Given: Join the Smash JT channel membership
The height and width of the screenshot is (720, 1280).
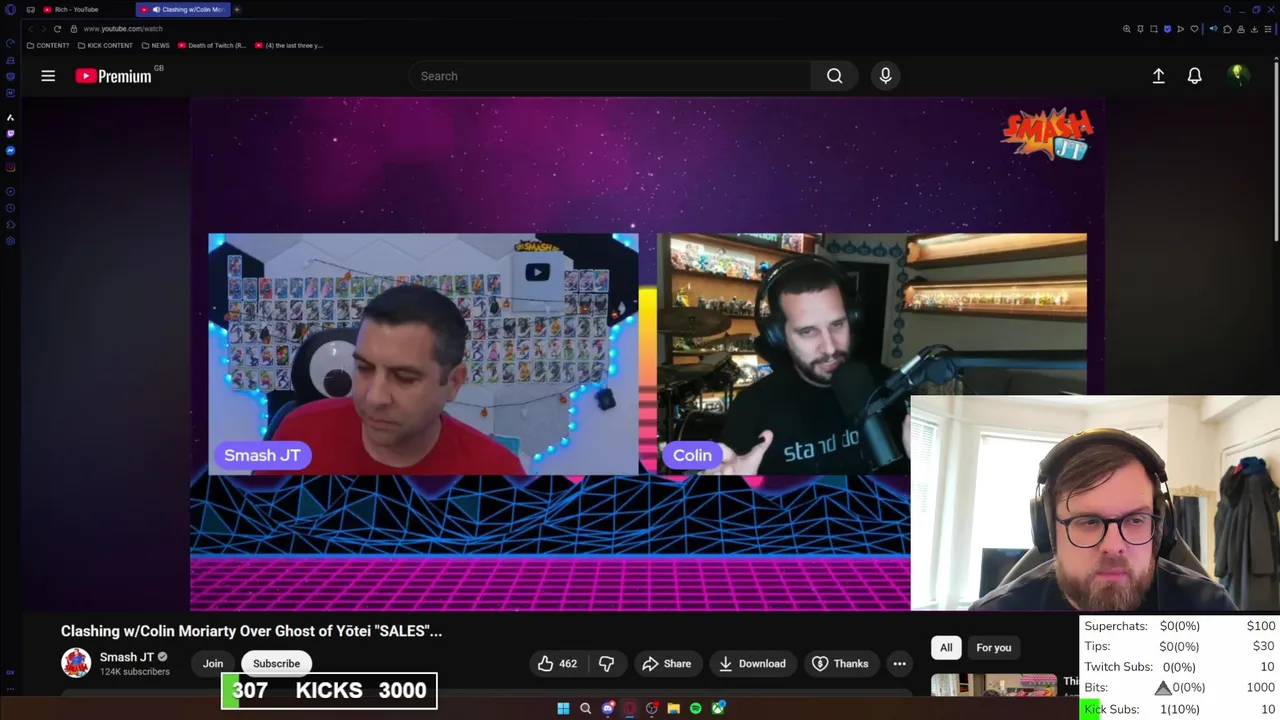Looking at the screenshot, I should point(213,664).
